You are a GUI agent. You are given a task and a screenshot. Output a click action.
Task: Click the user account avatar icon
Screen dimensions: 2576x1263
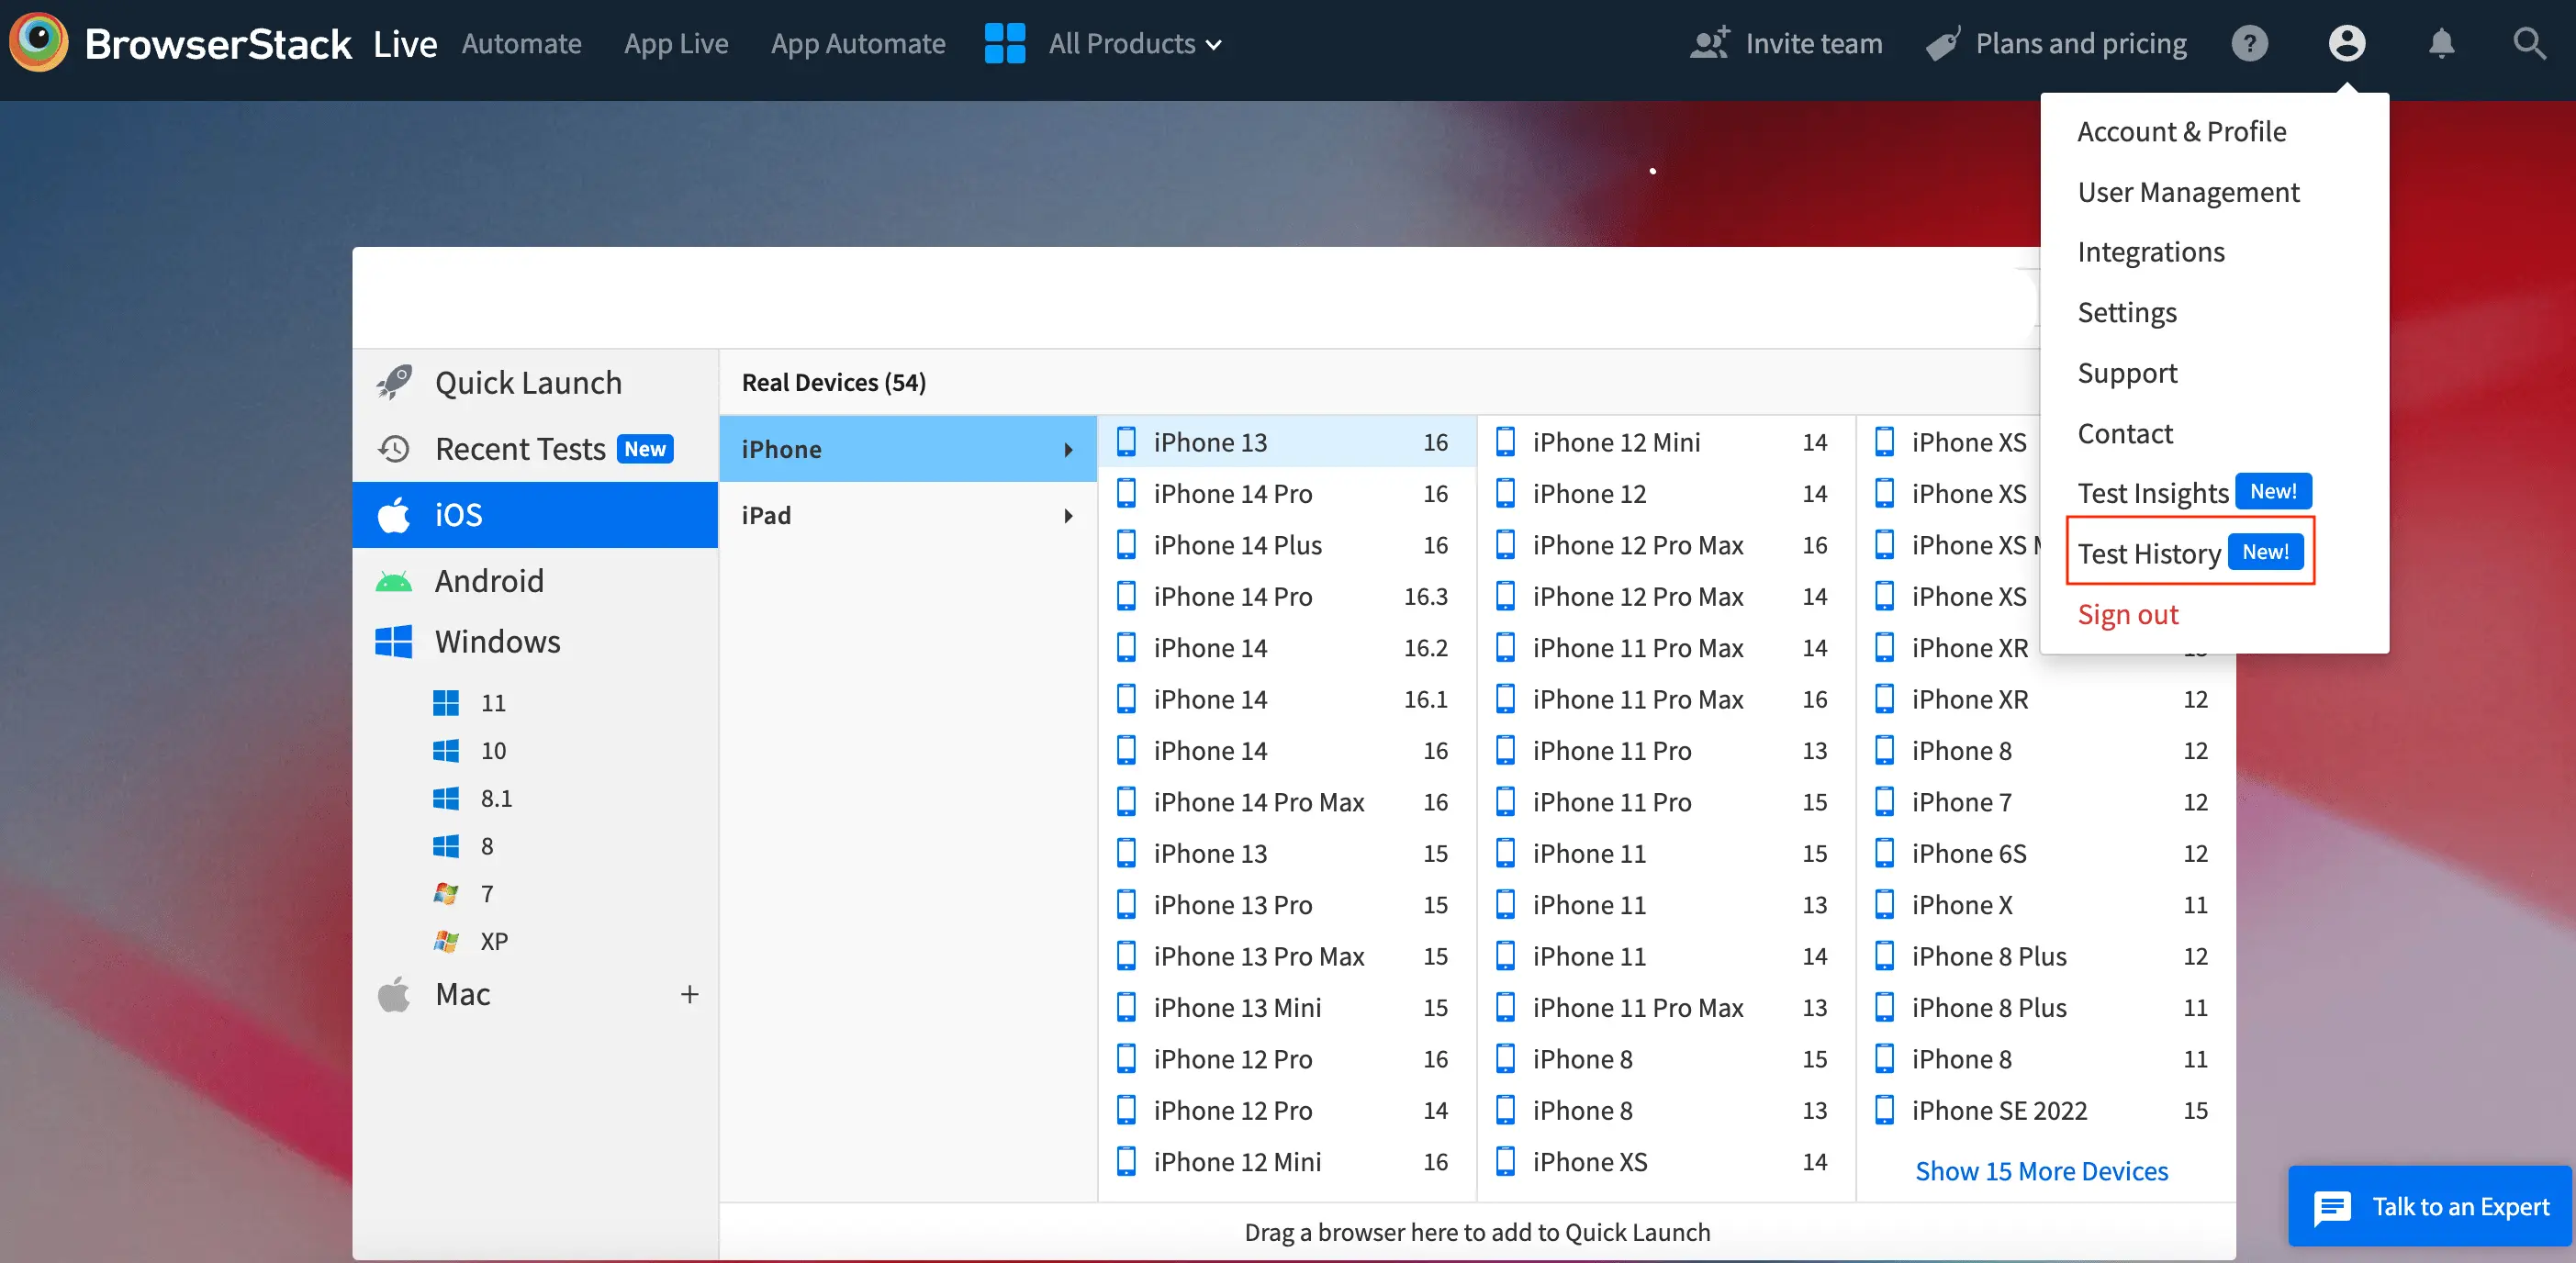click(x=2346, y=43)
